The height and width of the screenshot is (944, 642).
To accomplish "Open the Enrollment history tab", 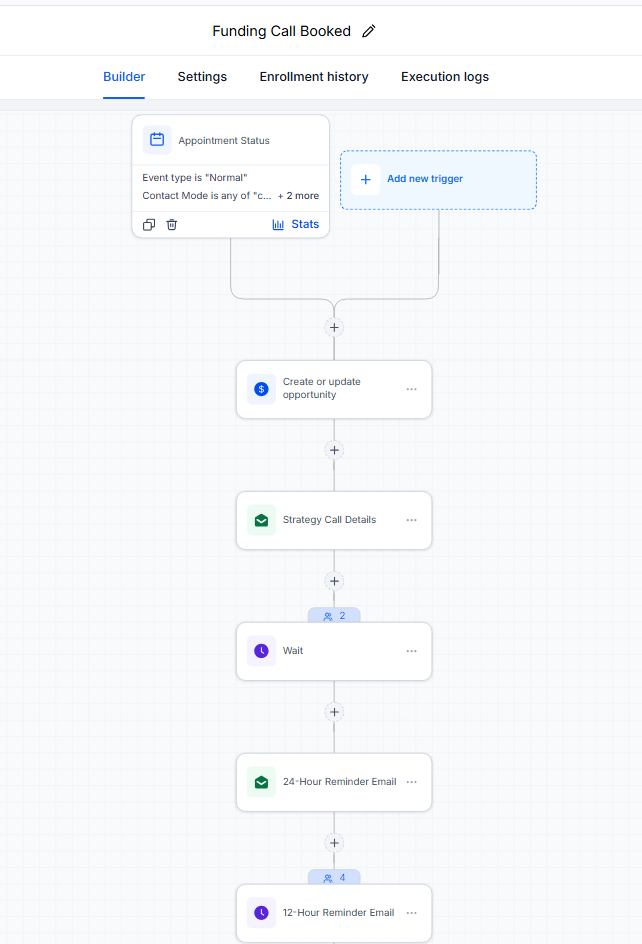I will click(x=314, y=77).
